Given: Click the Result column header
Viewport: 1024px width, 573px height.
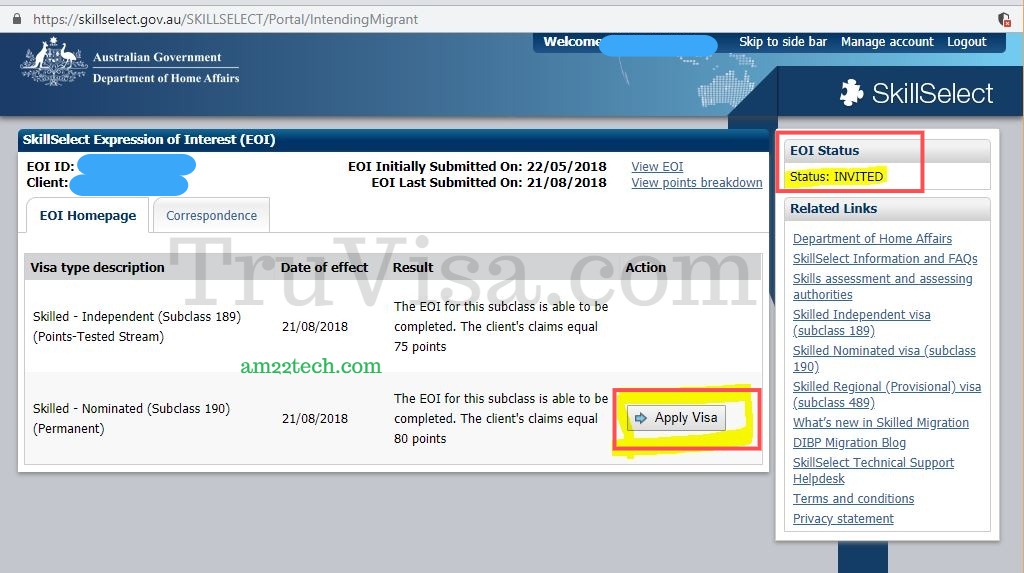Looking at the screenshot, I should pos(413,268).
